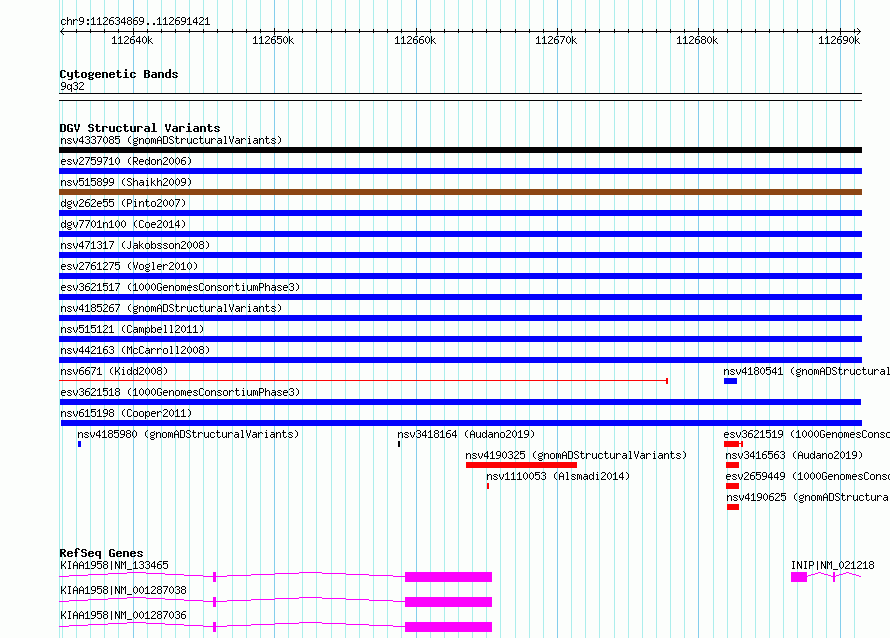Click the chr9:112634869..112691421 coordinate label
The height and width of the screenshot is (638, 890).
click(135, 22)
